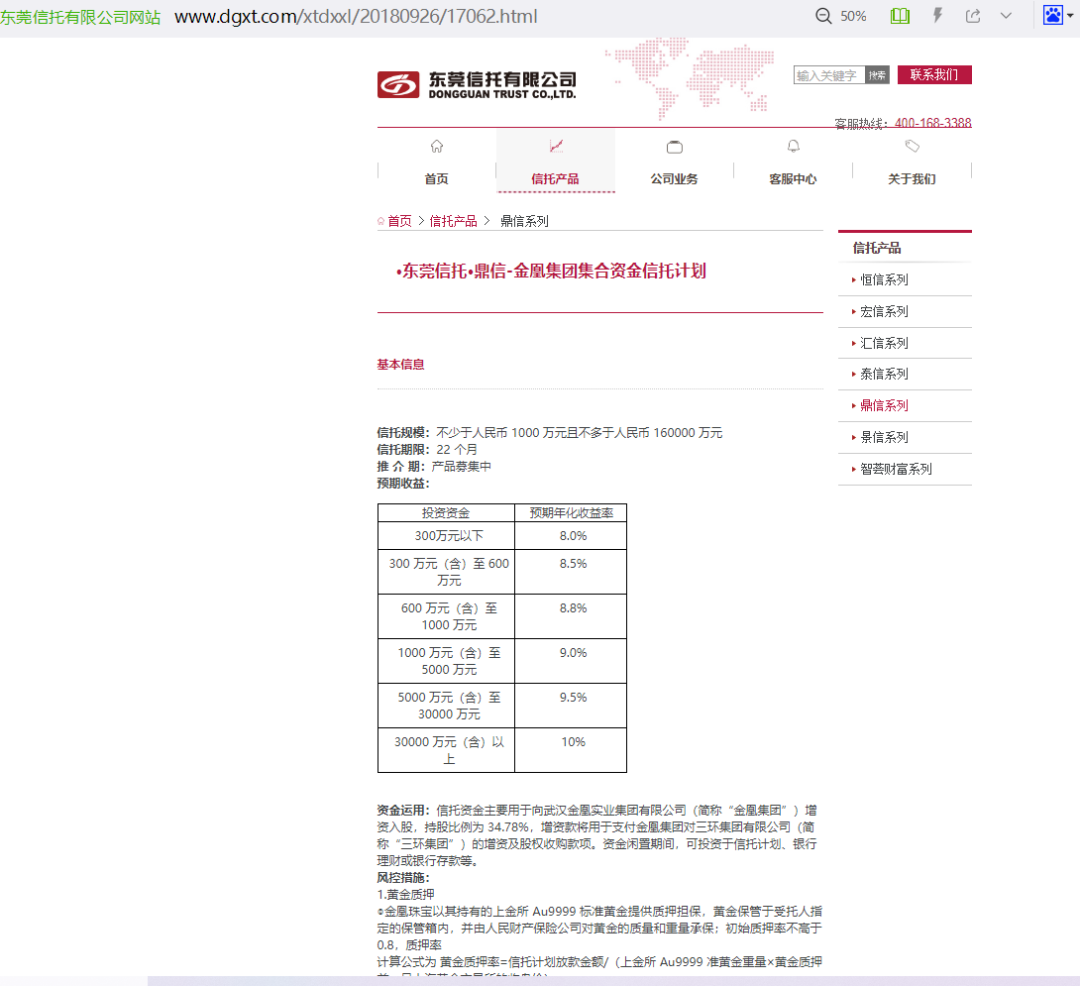Click the 联系我们 contact button
Image resolution: width=1080 pixels, height=986 pixels.
coord(934,74)
